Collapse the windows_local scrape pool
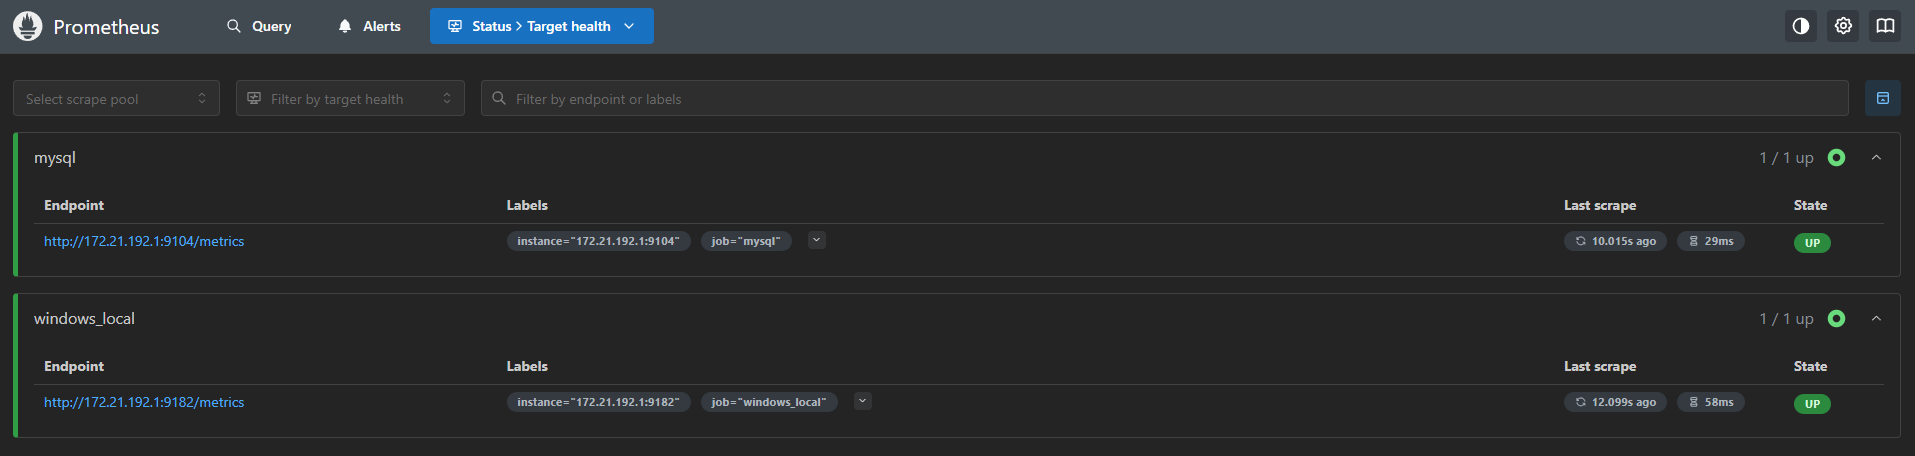 (1876, 319)
